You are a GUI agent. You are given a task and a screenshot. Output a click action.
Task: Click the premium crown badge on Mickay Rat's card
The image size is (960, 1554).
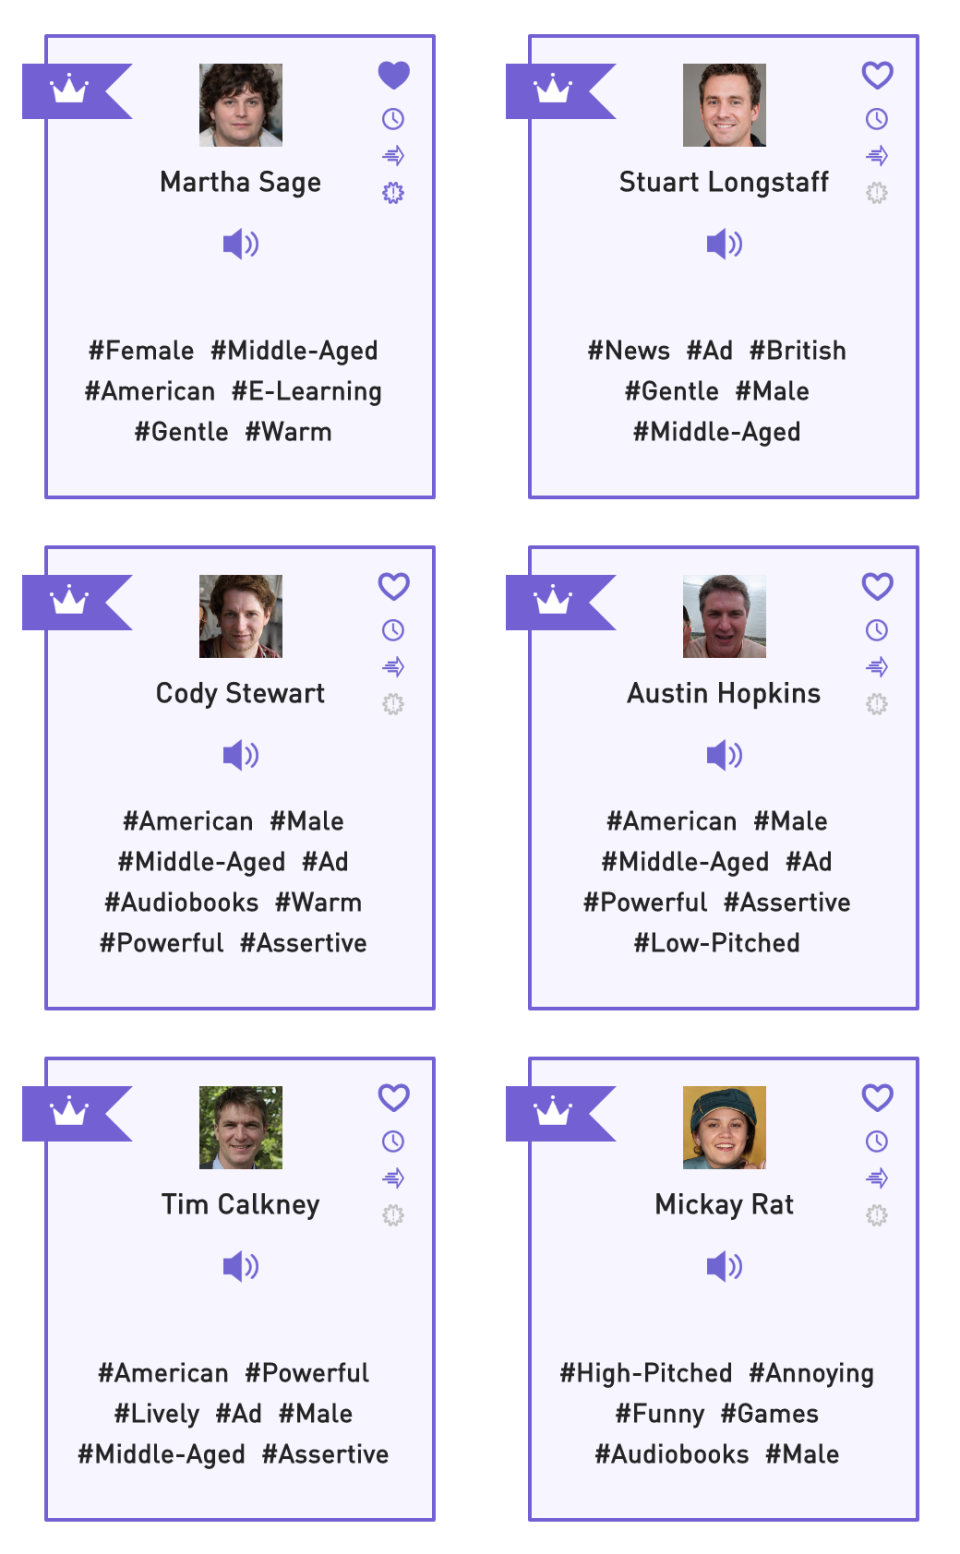pos(553,1112)
